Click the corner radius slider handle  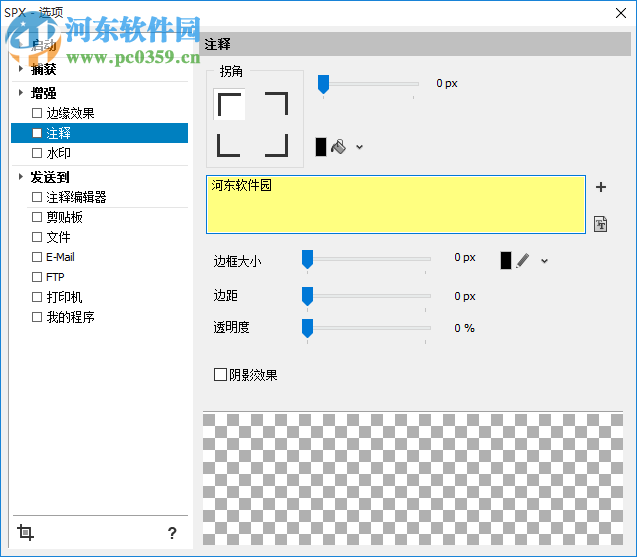[x=323, y=84]
